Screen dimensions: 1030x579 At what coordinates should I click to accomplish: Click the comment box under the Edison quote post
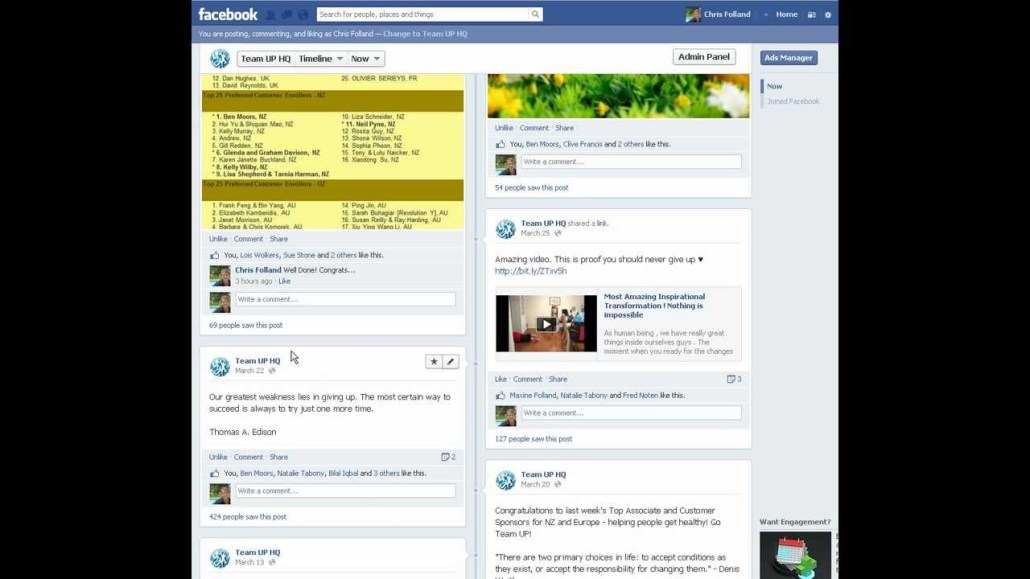coord(346,491)
